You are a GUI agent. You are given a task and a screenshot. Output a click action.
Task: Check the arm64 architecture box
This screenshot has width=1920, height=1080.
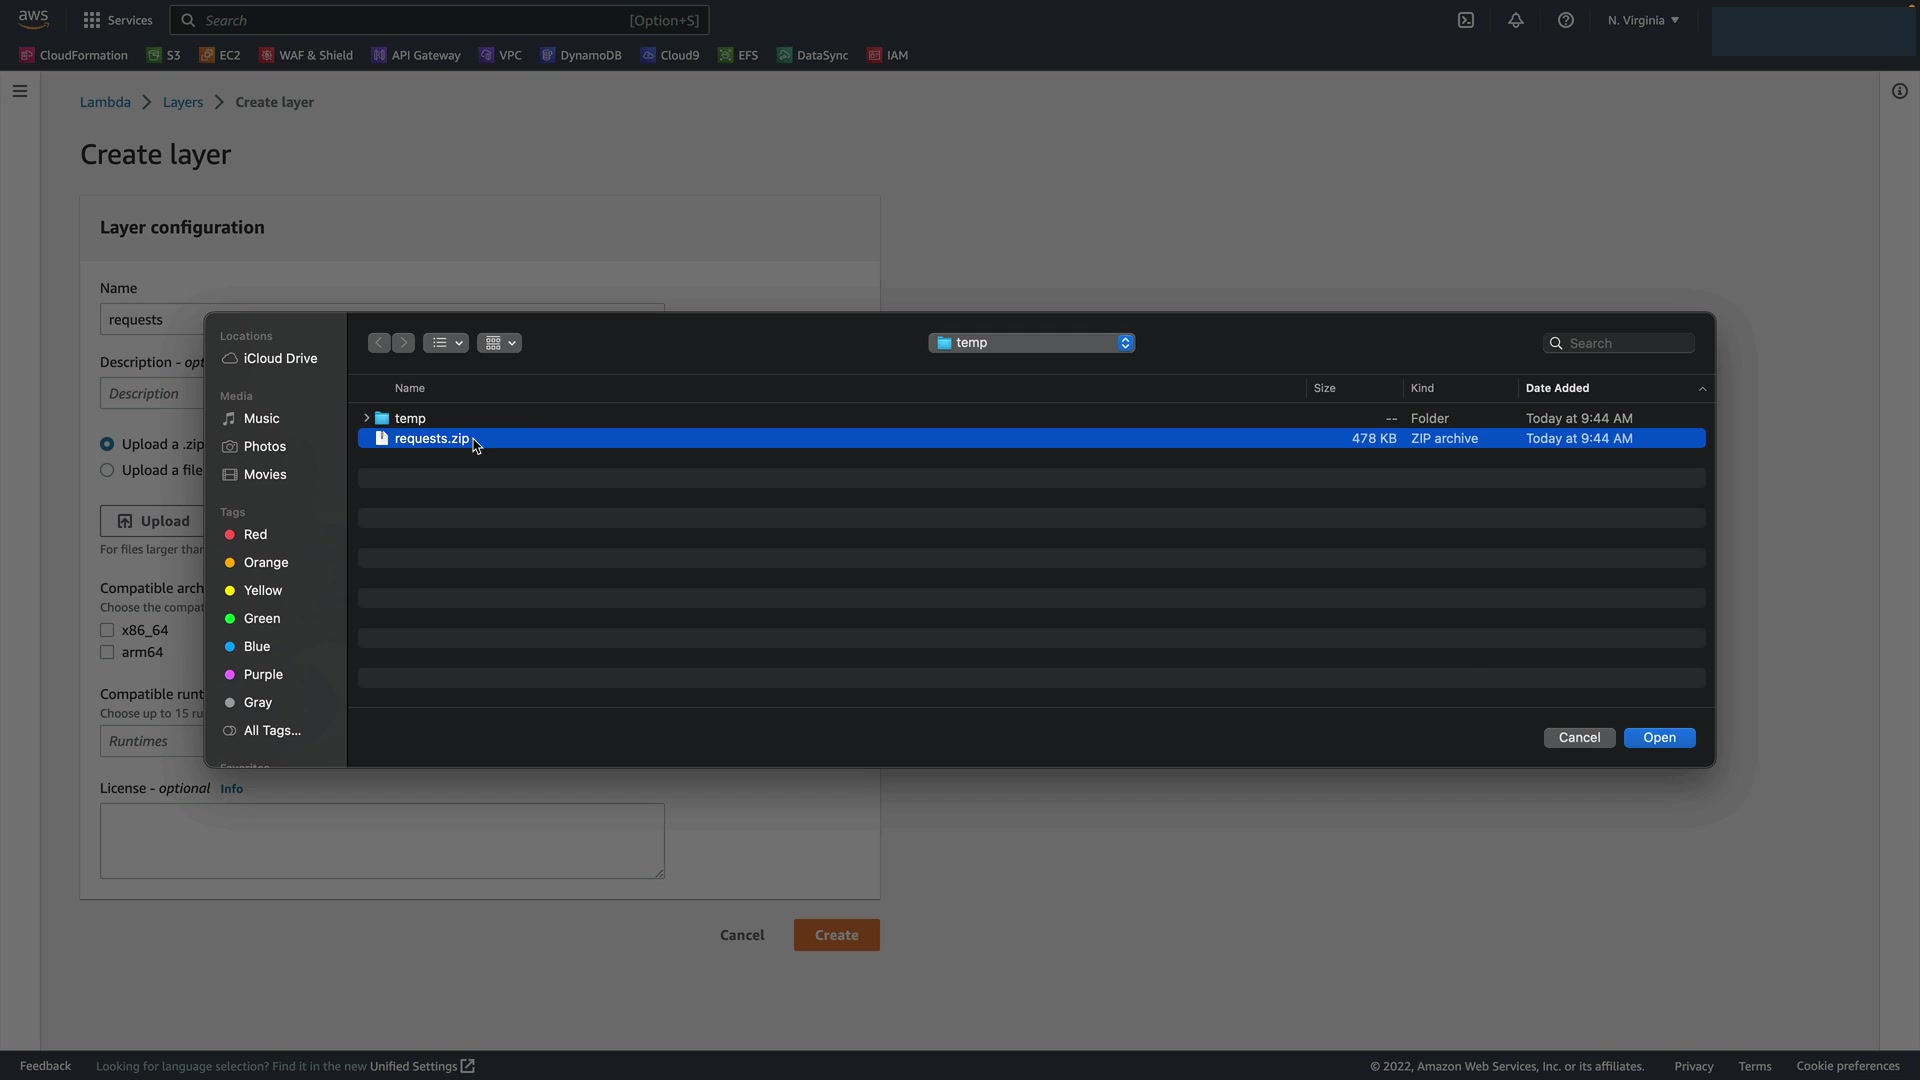click(107, 652)
